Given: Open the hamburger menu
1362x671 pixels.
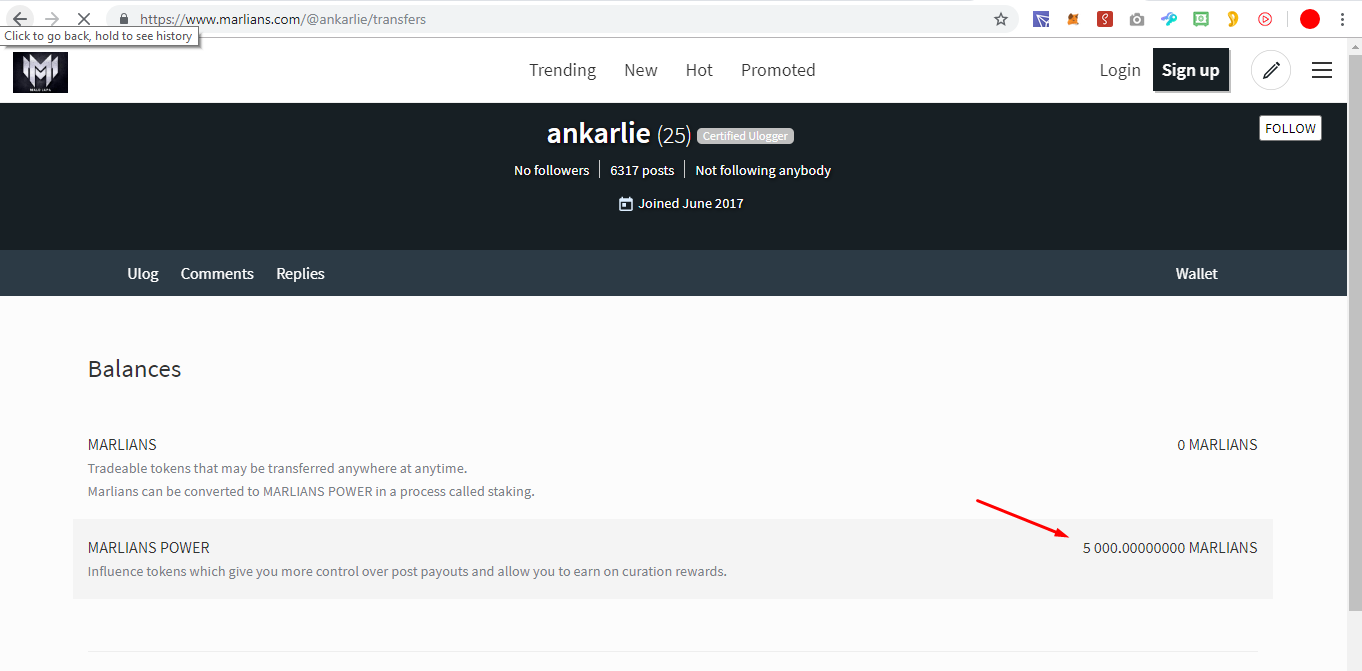Looking at the screenshot, I should click(x=1322, y=70).
